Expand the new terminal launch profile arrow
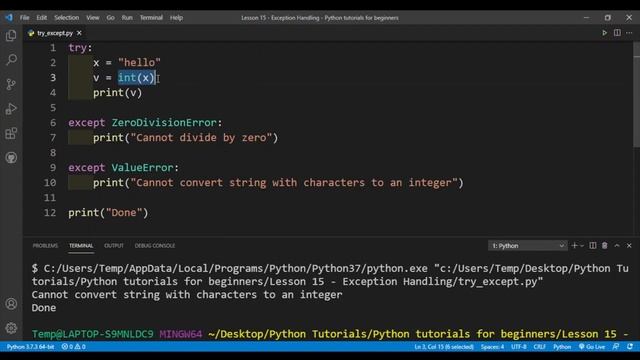The image size is (640, 360). click(x=582, y=245)
